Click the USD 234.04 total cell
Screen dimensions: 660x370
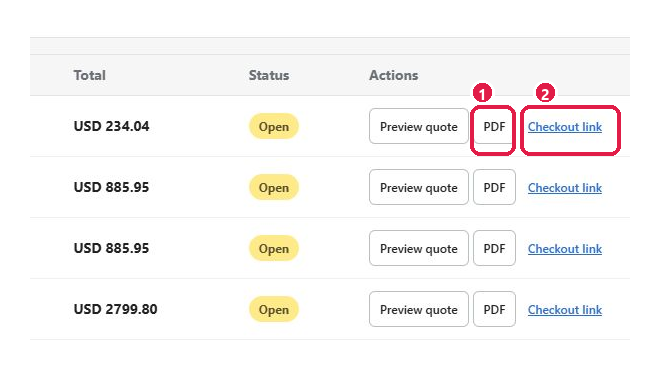pyautogui.click(x=112, y=126)
